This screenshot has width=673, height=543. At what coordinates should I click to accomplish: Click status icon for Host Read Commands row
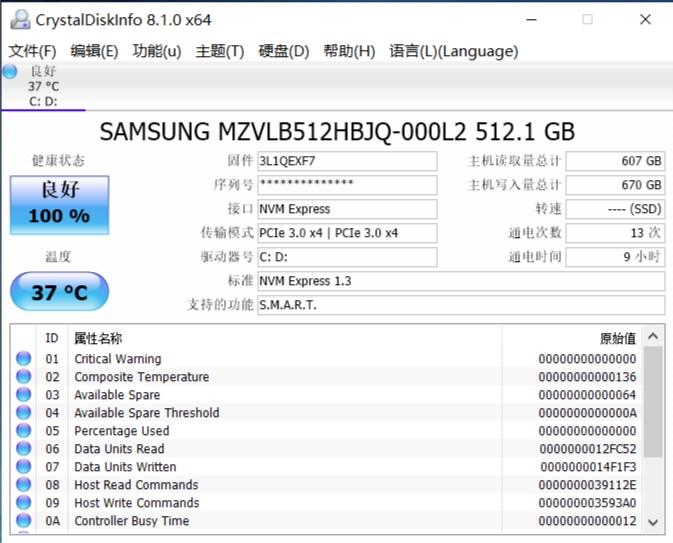coord(24,485)
